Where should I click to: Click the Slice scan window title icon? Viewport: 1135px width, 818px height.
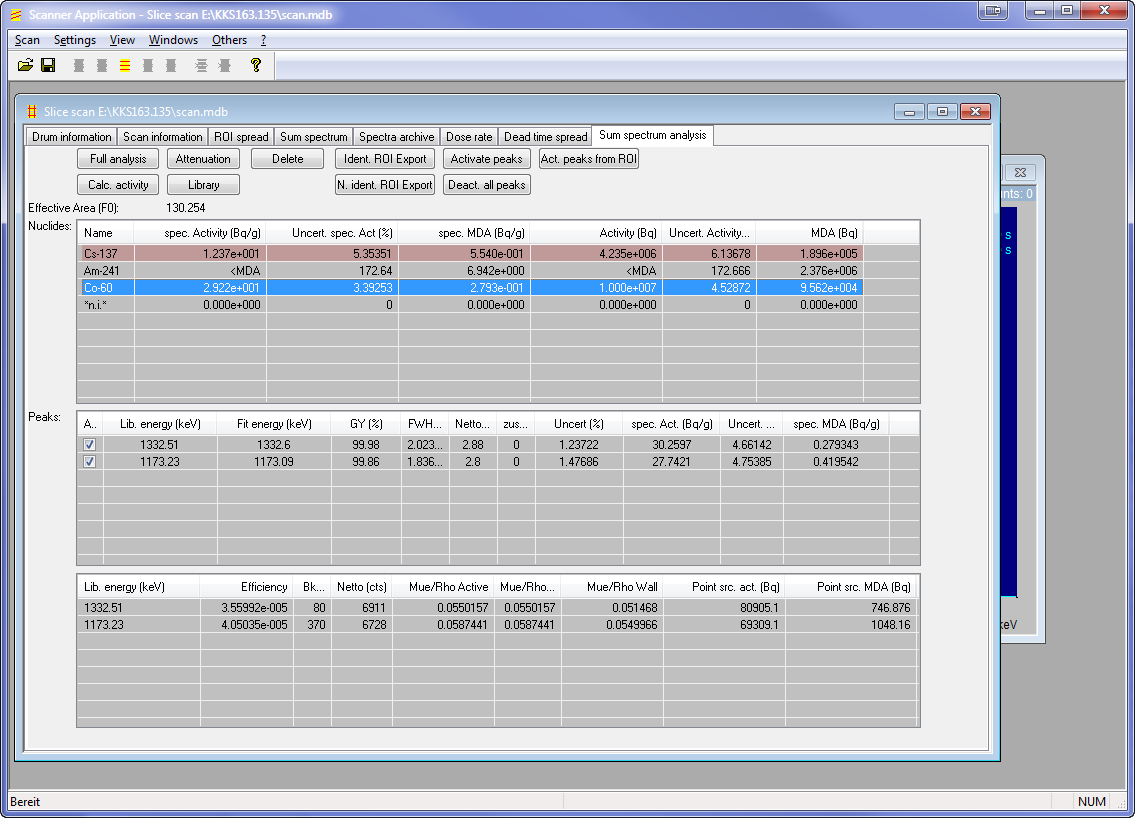(x=32, y=111)
